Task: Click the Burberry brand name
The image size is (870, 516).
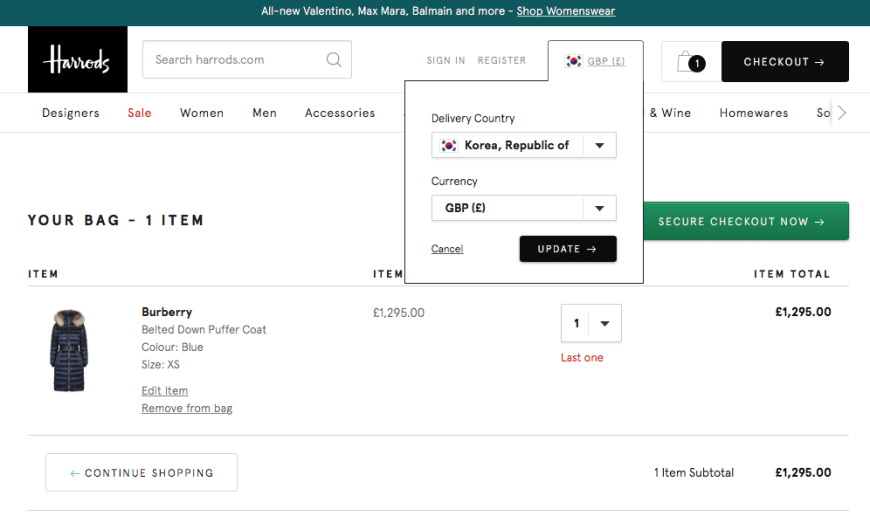Action: pos(167,312)
